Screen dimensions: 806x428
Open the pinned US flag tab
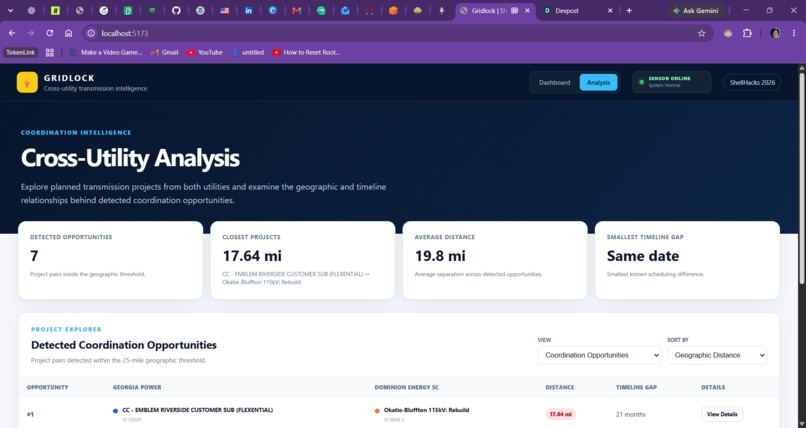(225, 10)
